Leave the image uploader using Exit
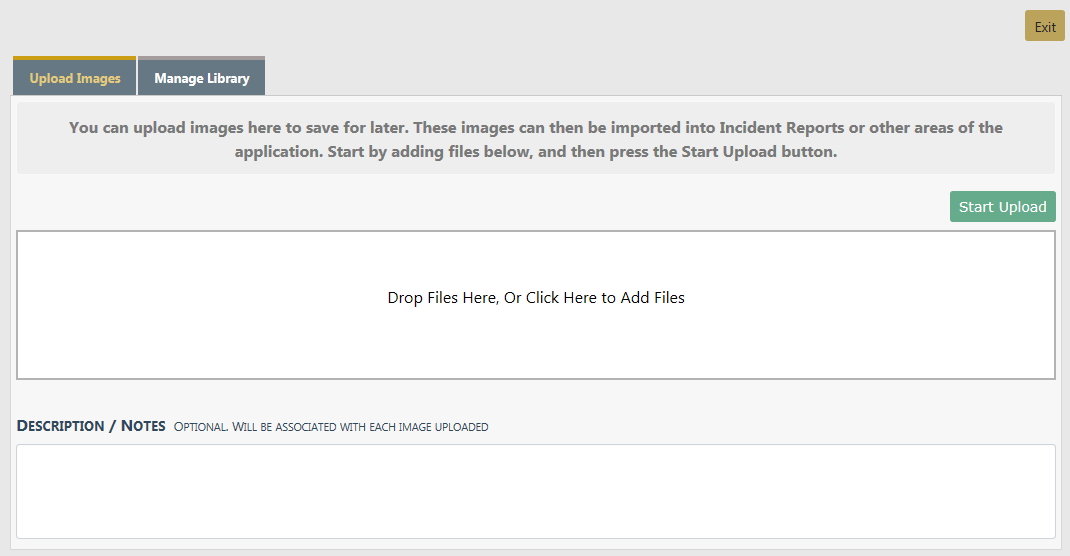The image size is (1070, 556). (x=1044, y=27)
